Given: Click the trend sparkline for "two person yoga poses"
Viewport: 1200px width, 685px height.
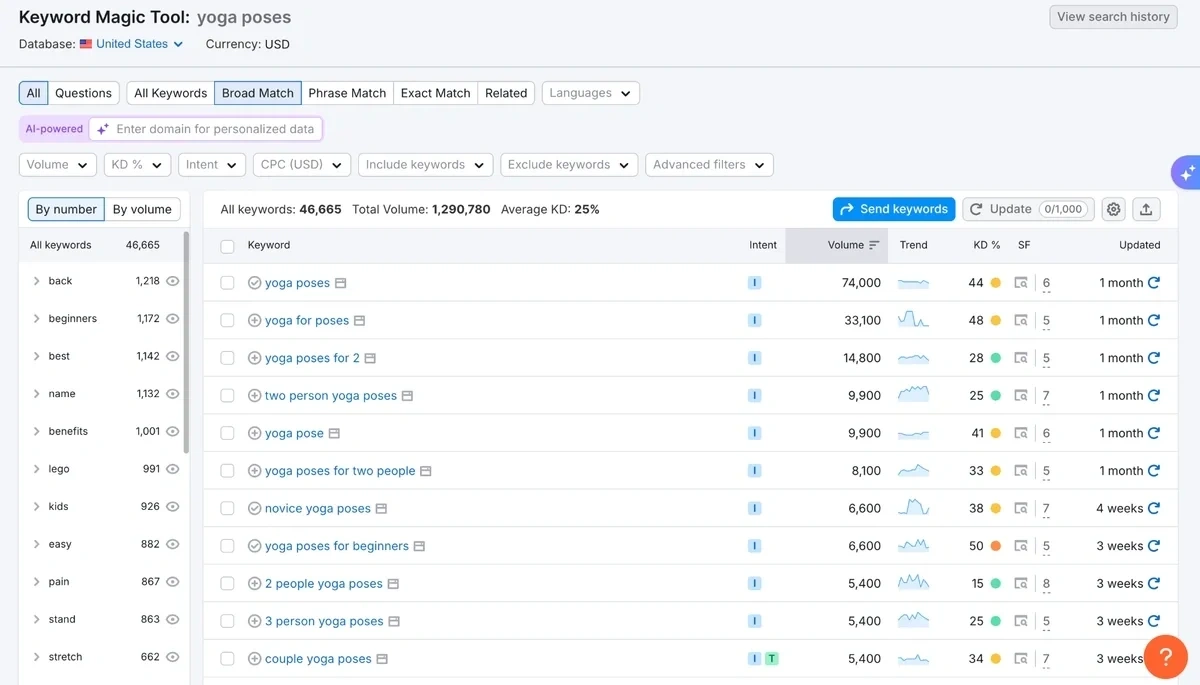Looking at the screenshot, I should tap(913, 395).
